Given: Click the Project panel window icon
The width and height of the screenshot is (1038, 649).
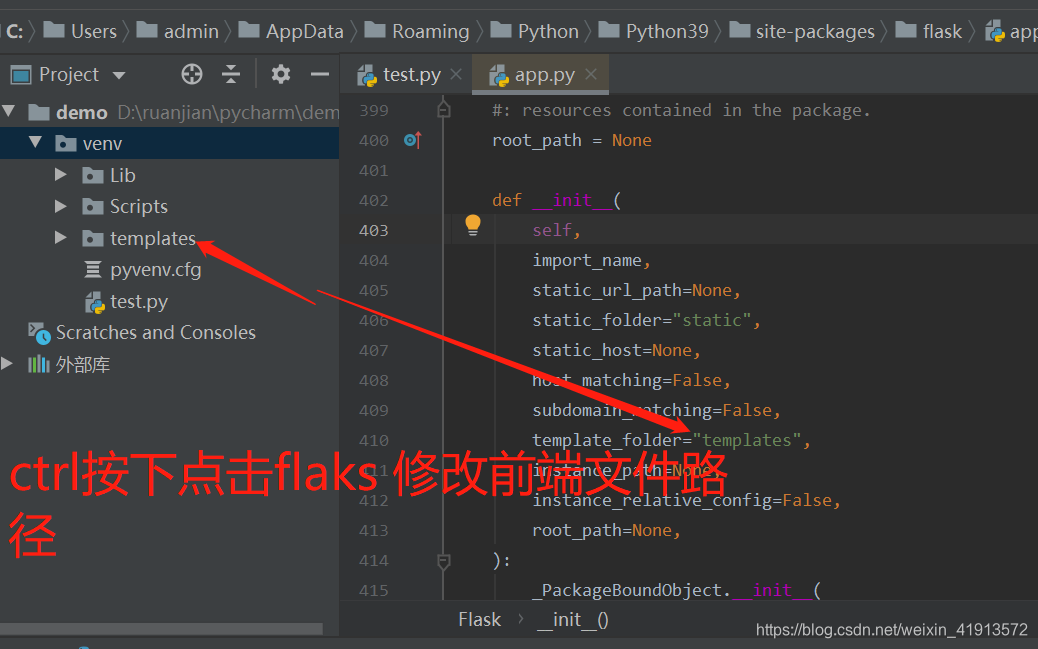Looking at the screenshot, I should click(x=21, y=75).
